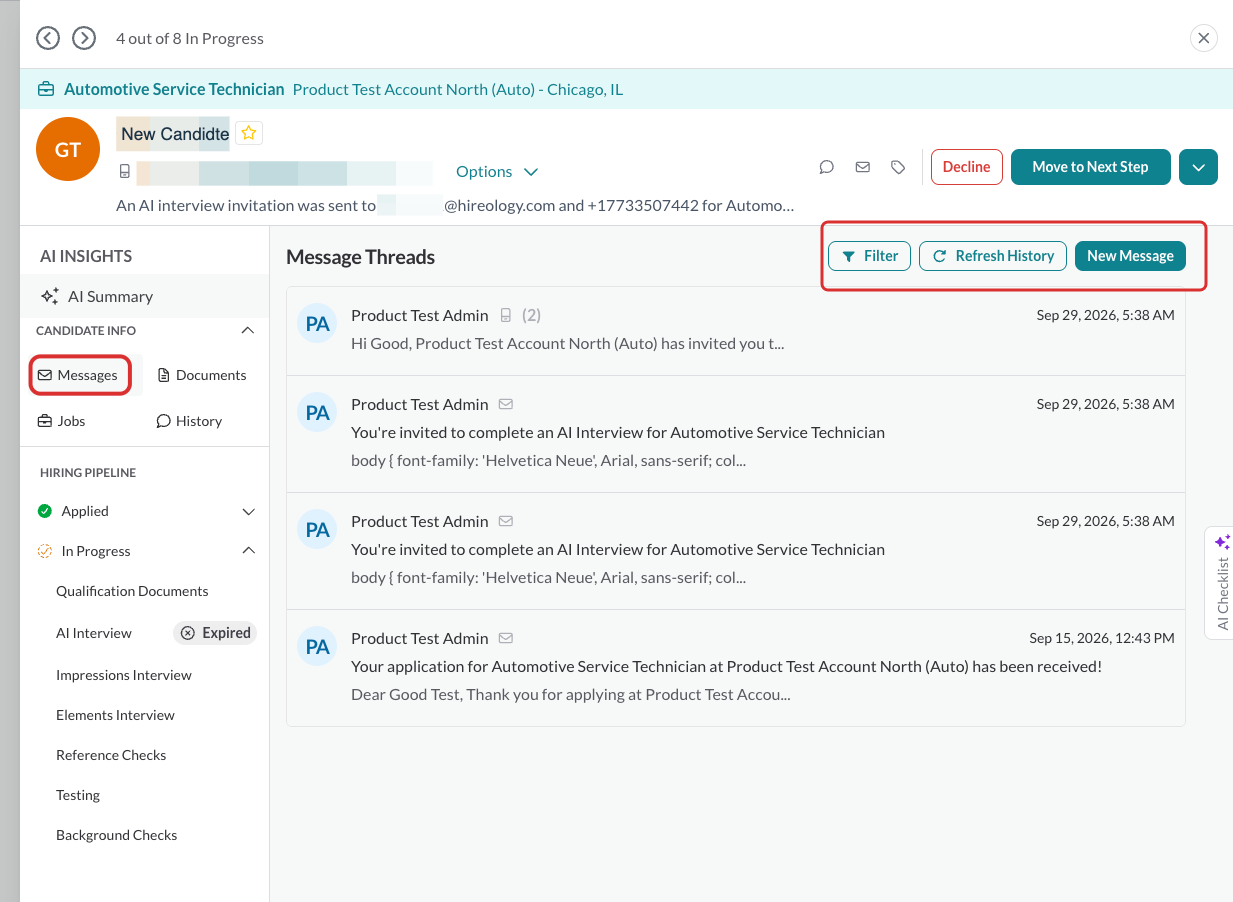Select Testing pipeline step

coord(78,795)
